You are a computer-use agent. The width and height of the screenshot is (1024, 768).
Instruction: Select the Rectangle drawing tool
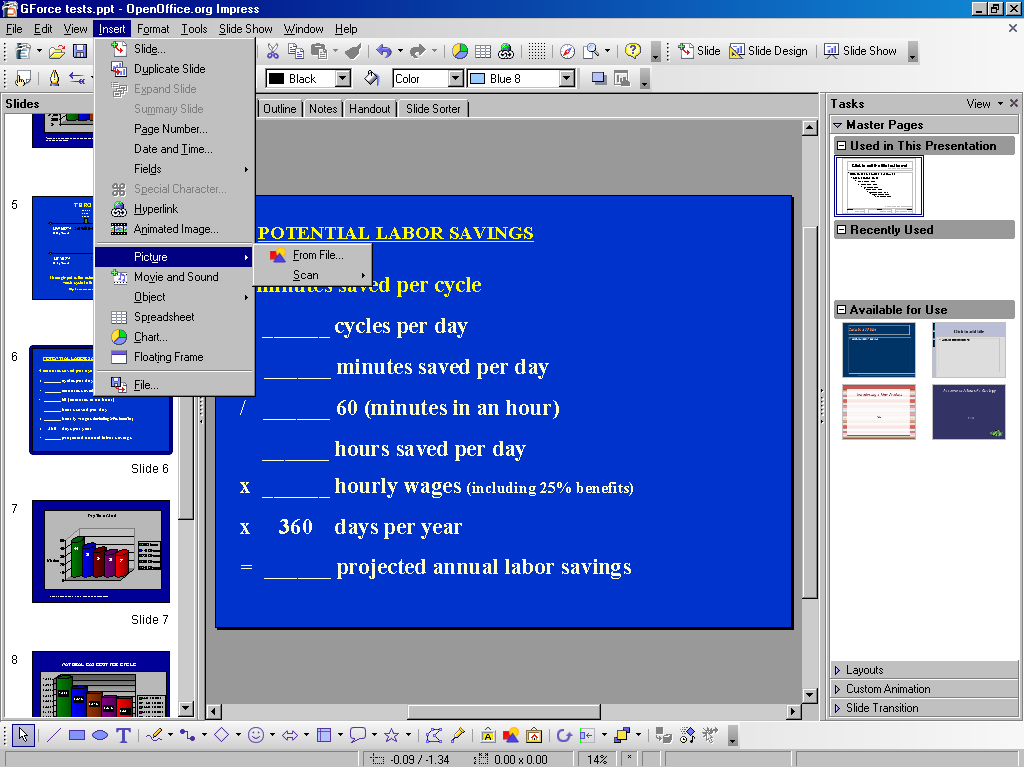coord(77,735)
